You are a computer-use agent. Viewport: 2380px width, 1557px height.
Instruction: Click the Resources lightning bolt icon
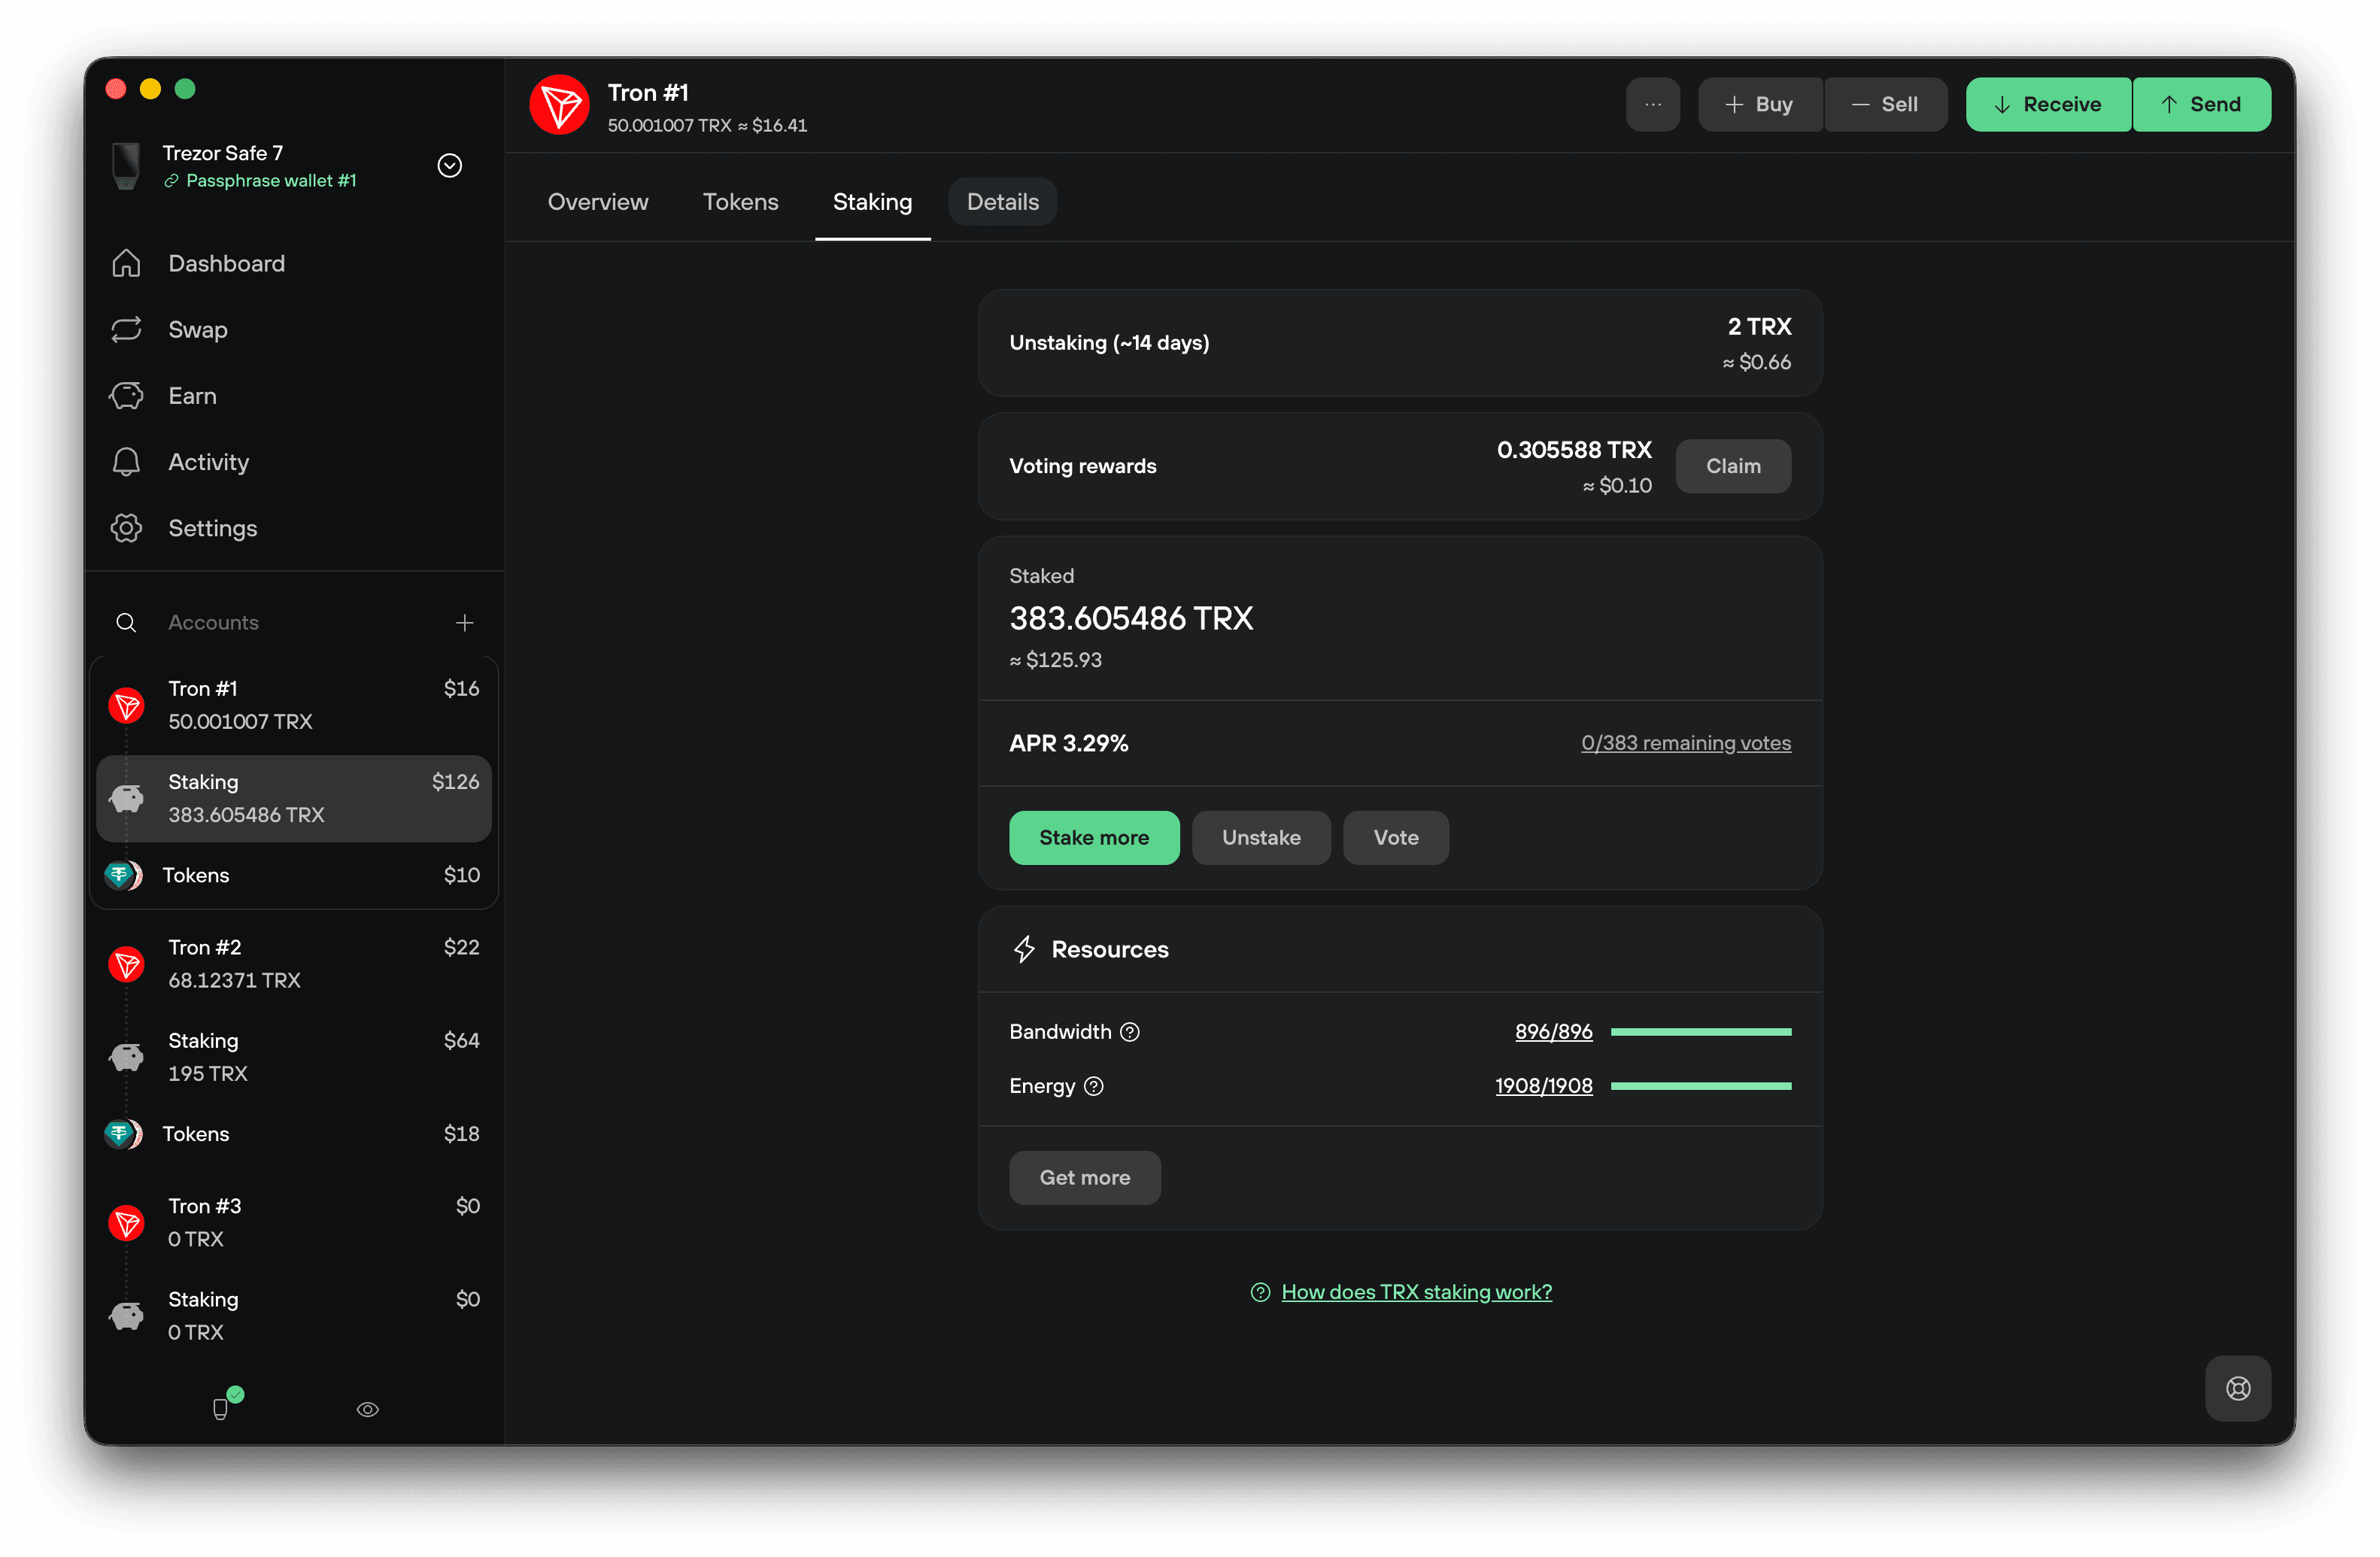1024,949
